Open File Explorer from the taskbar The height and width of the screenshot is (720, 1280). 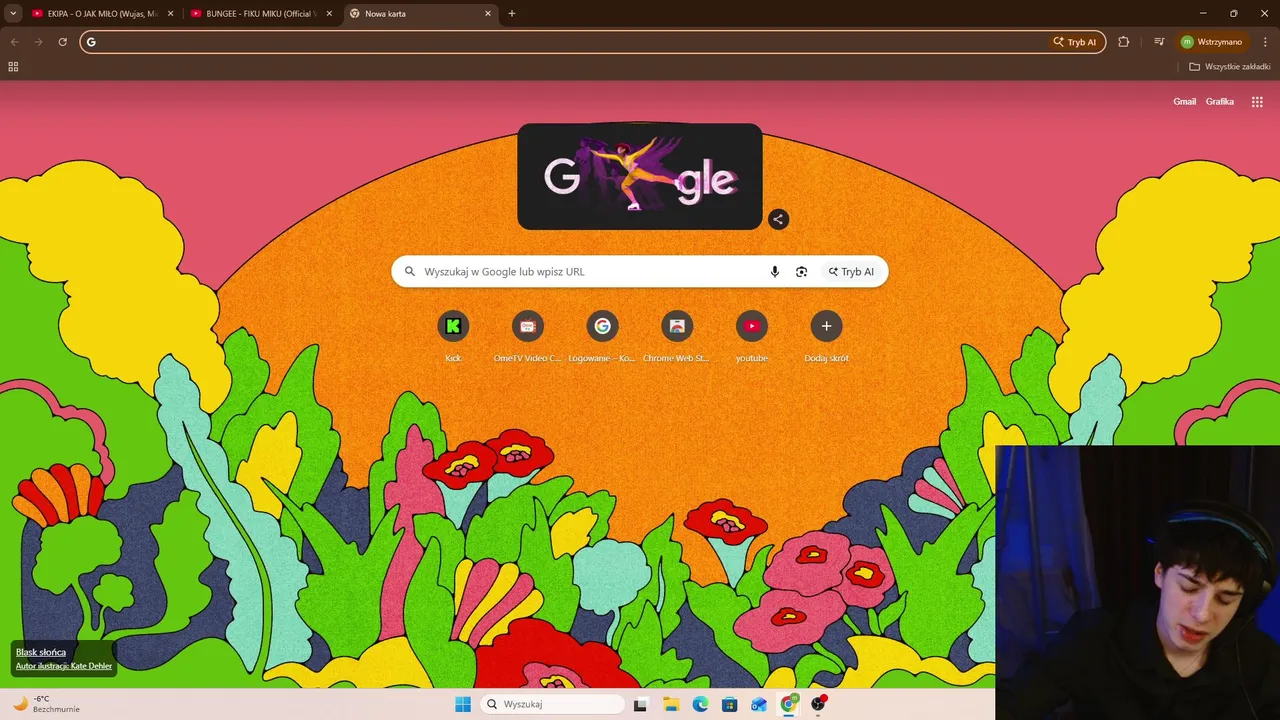[671, 704]
